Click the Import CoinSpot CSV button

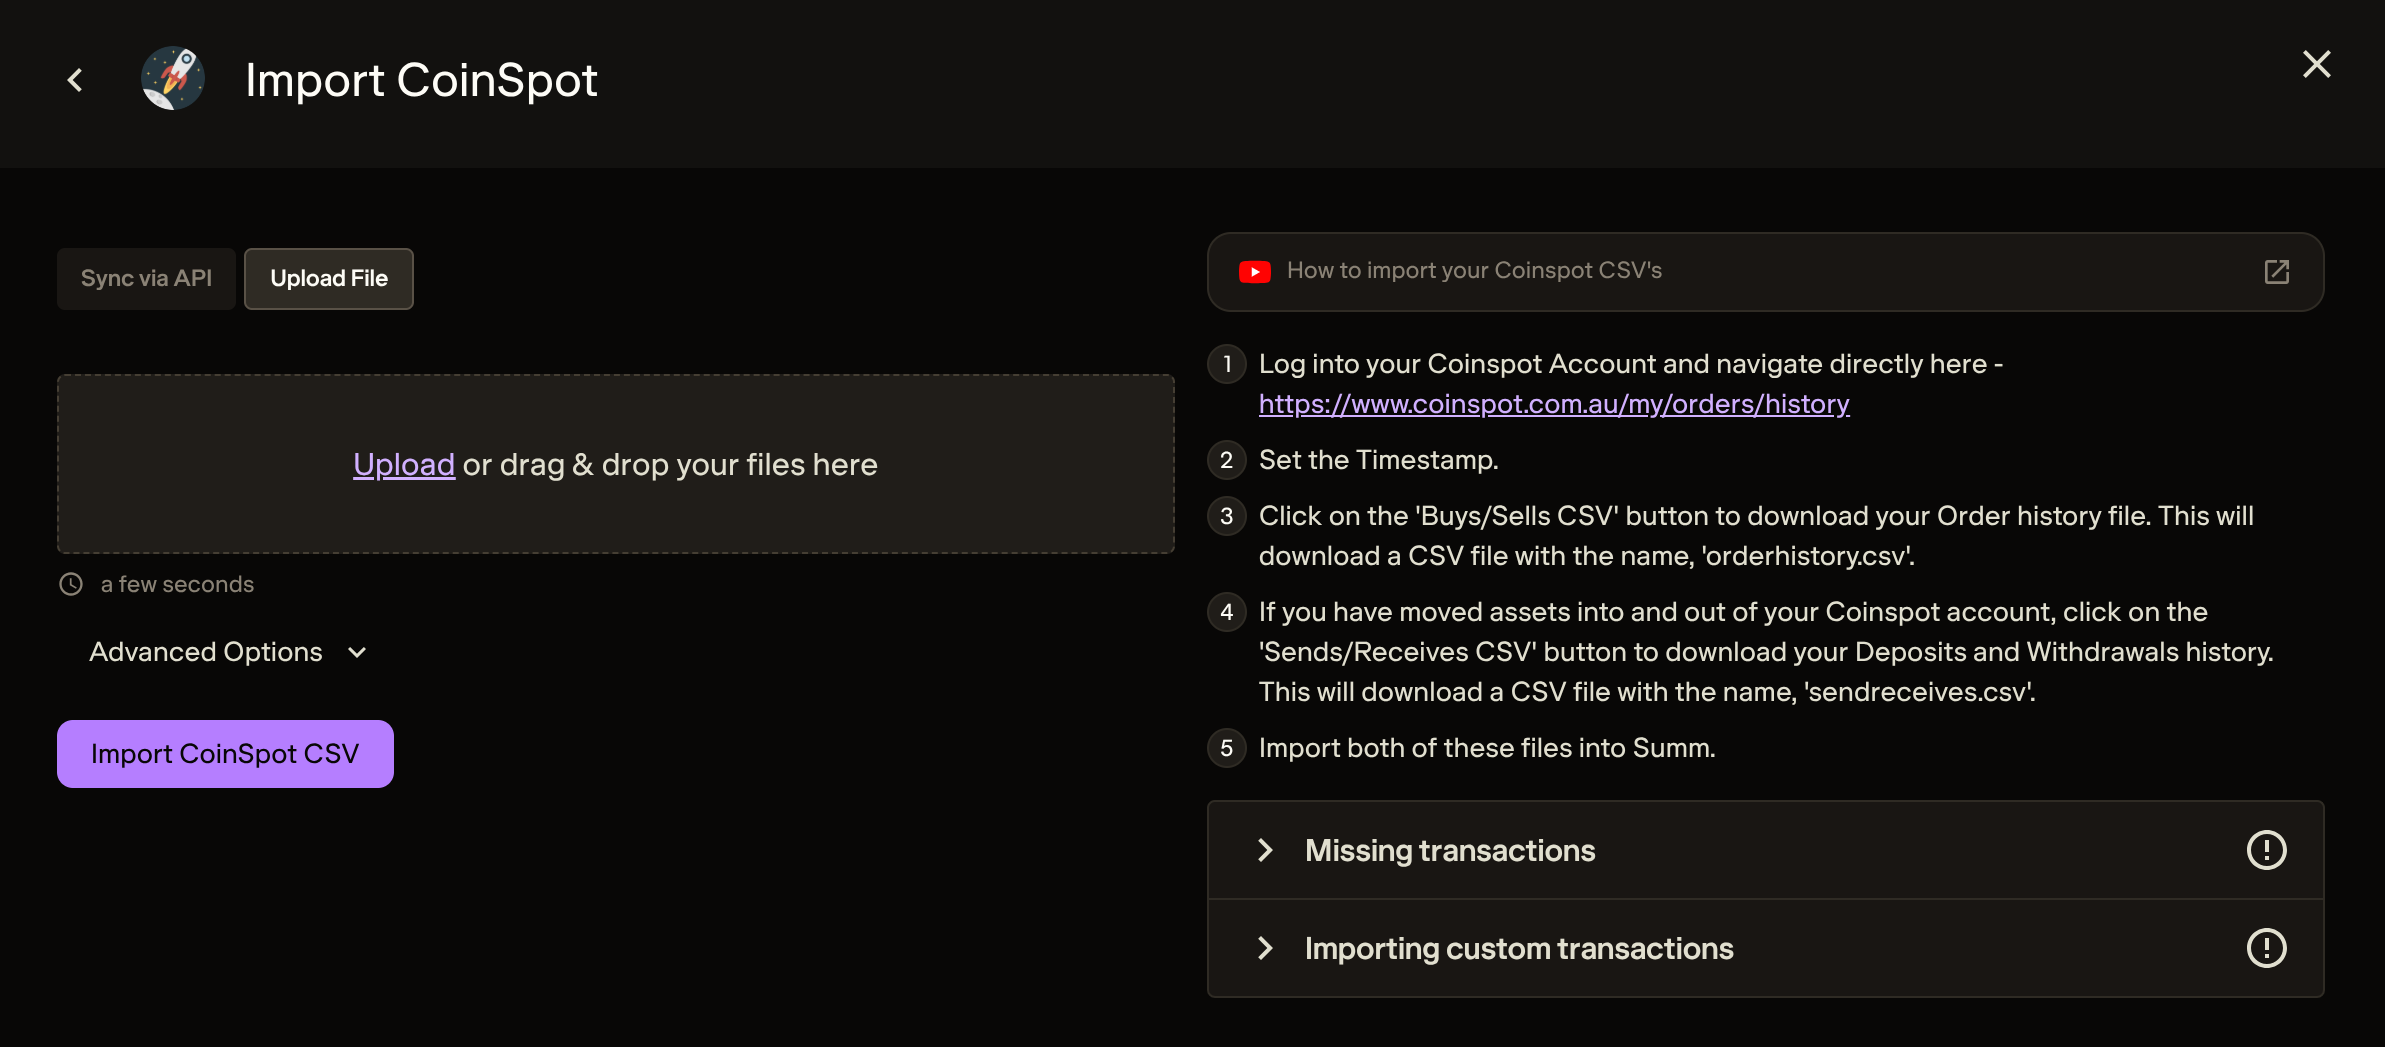tap(225, 754)
